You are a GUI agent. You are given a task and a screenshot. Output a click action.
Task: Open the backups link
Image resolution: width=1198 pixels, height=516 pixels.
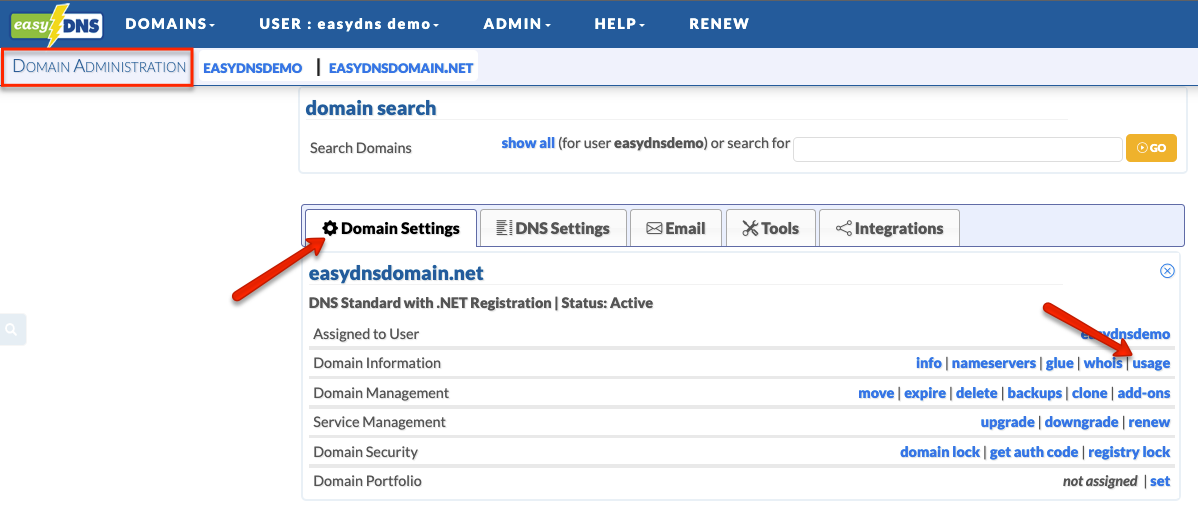1034,393
